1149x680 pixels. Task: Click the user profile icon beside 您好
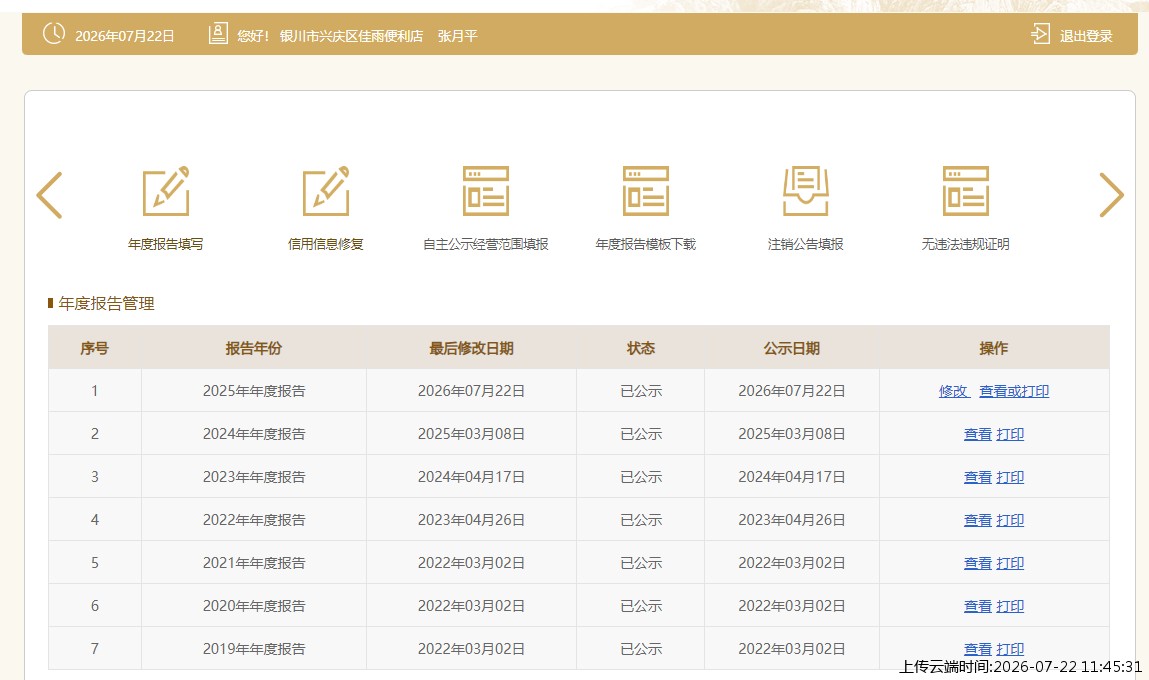coord(218,34)
